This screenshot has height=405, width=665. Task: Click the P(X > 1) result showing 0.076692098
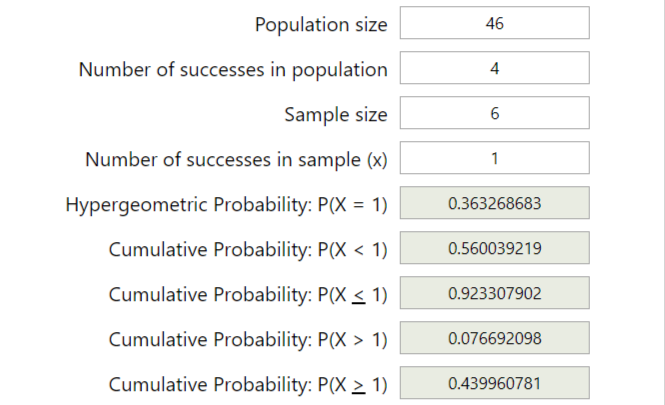click(494, 339)
